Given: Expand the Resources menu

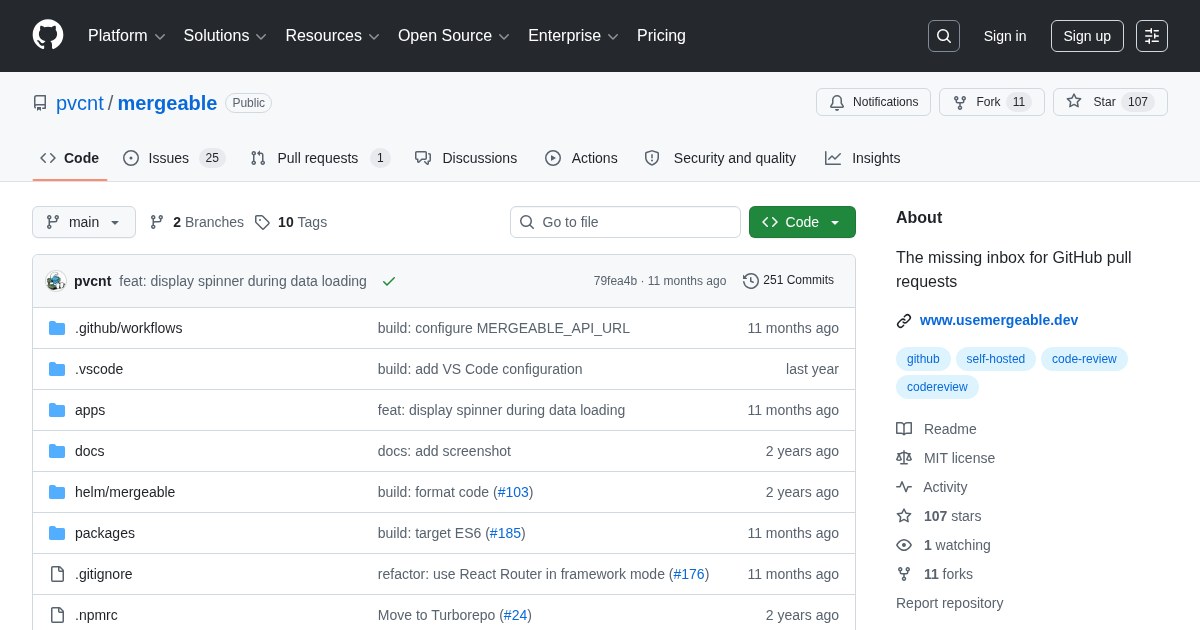Looking at the screenshot, I should coord(333,36).
